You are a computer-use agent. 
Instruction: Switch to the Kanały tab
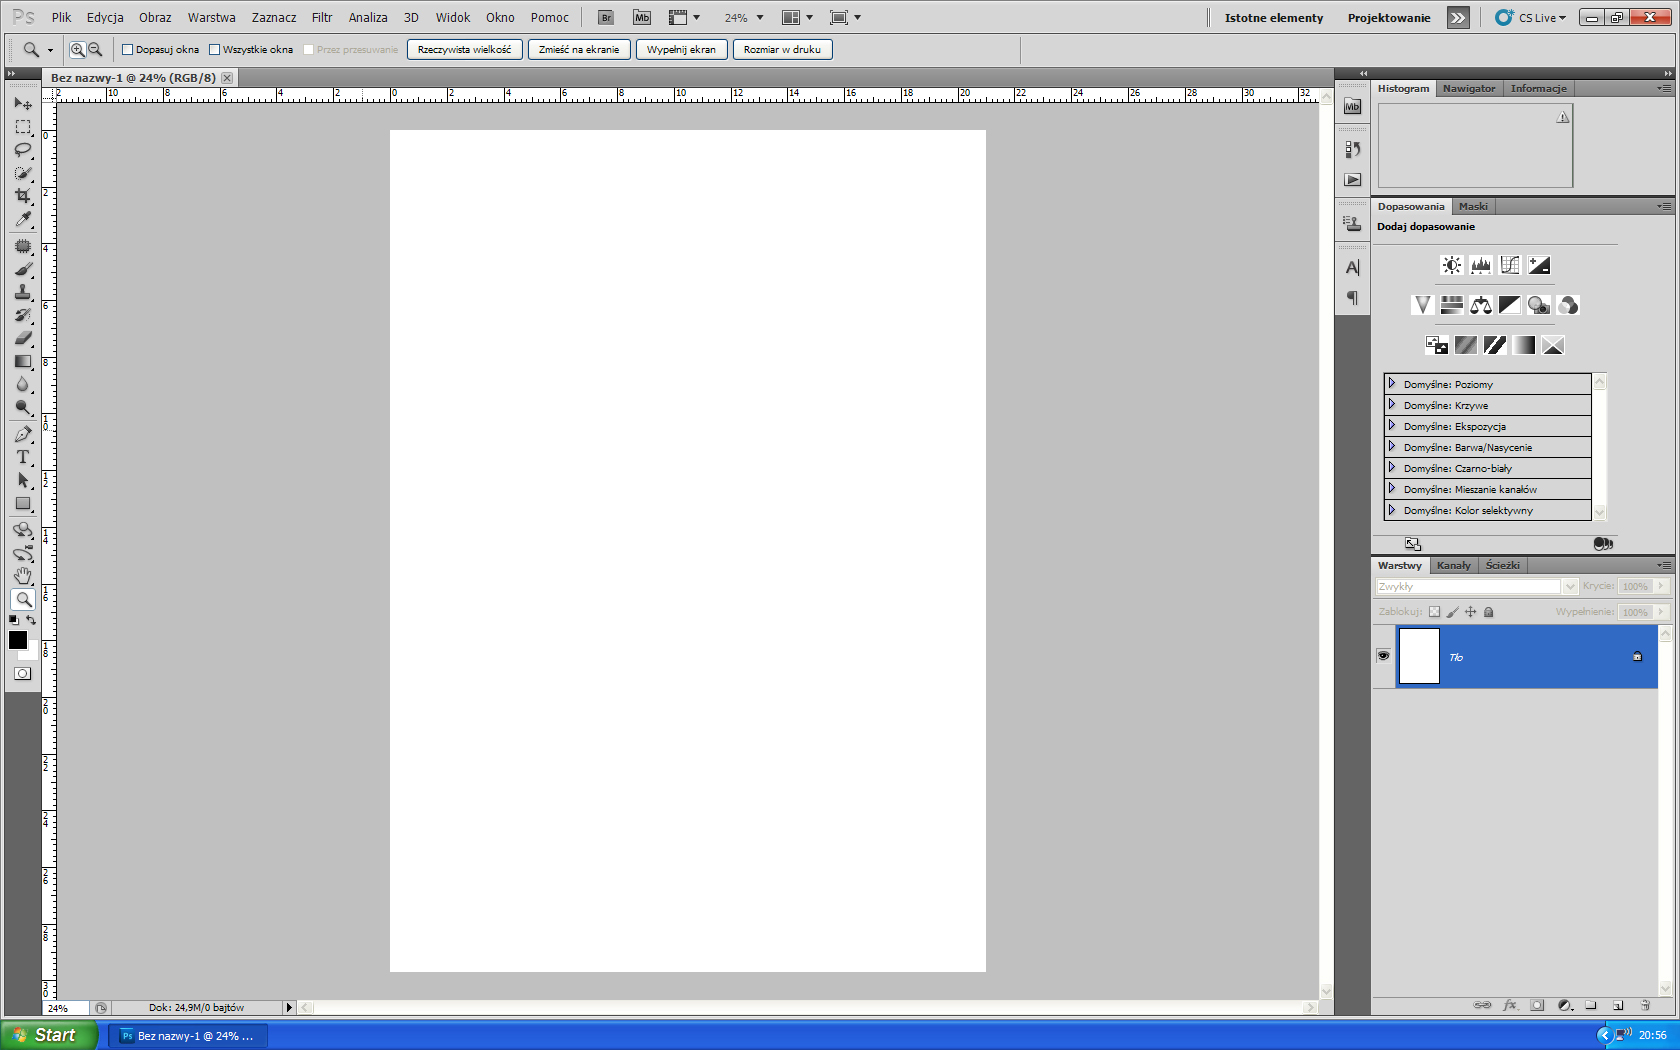point(1453,566)
